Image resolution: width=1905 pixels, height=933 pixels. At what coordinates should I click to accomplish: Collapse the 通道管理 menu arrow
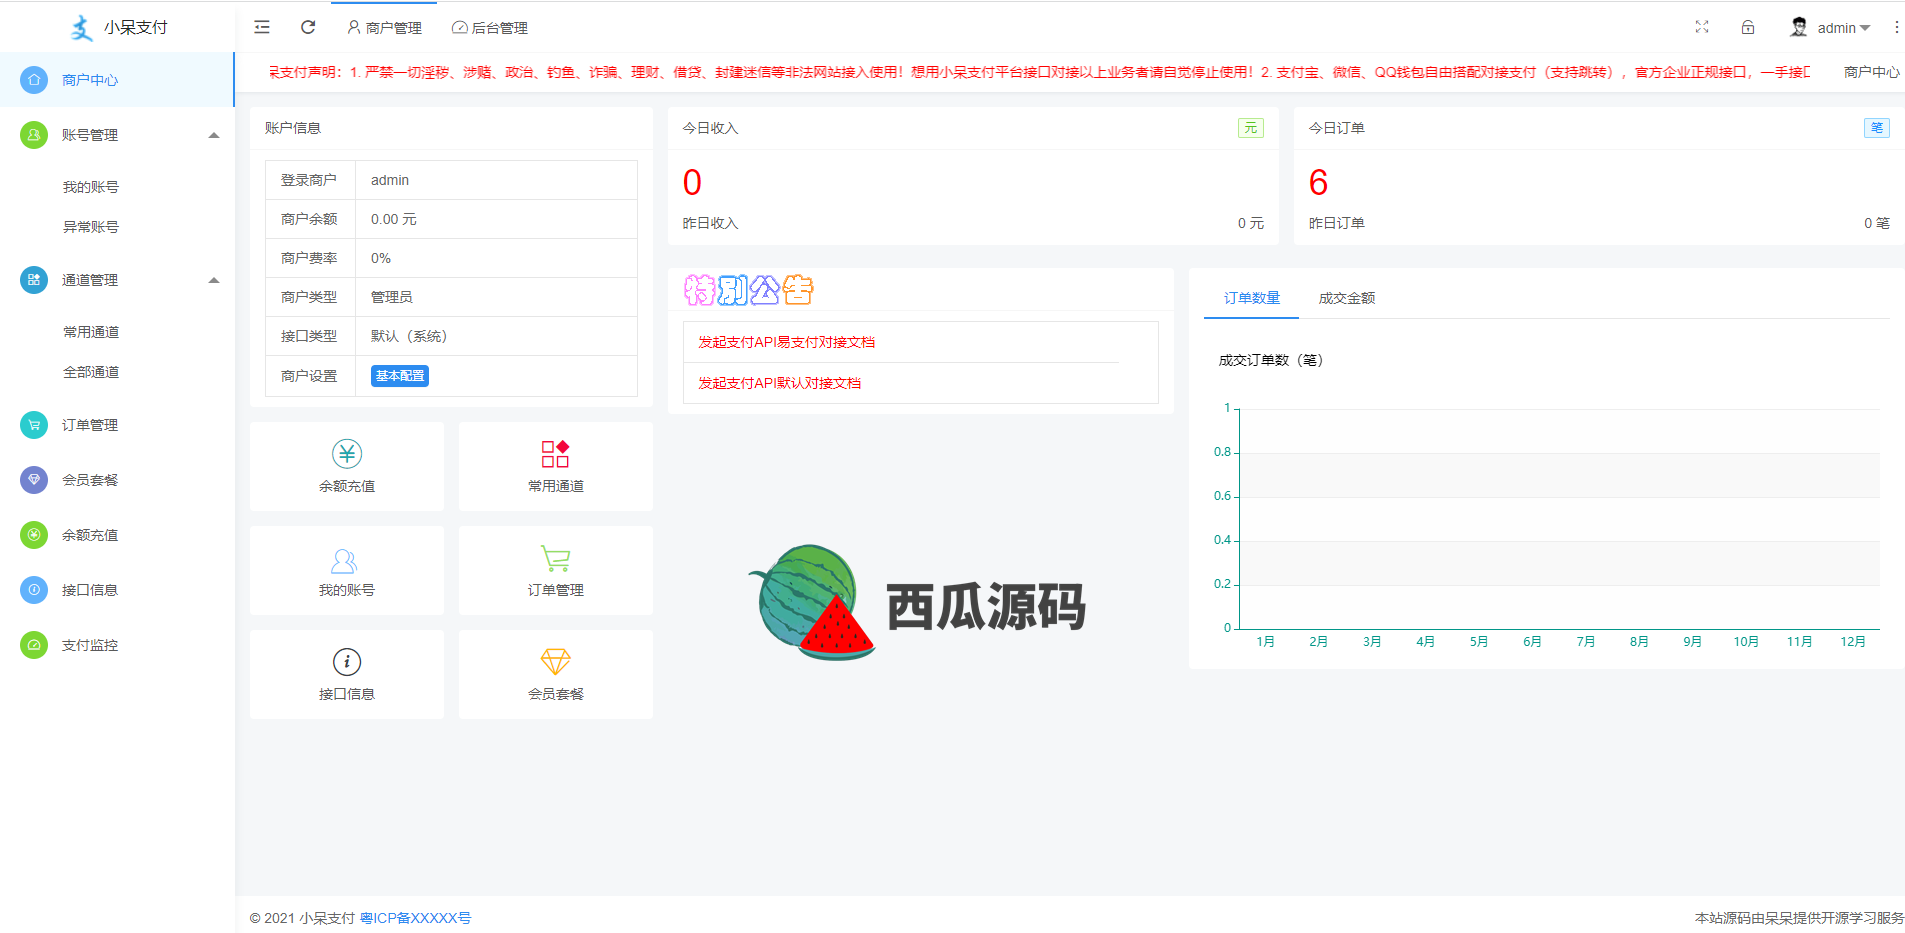click(x=214, y=280)
